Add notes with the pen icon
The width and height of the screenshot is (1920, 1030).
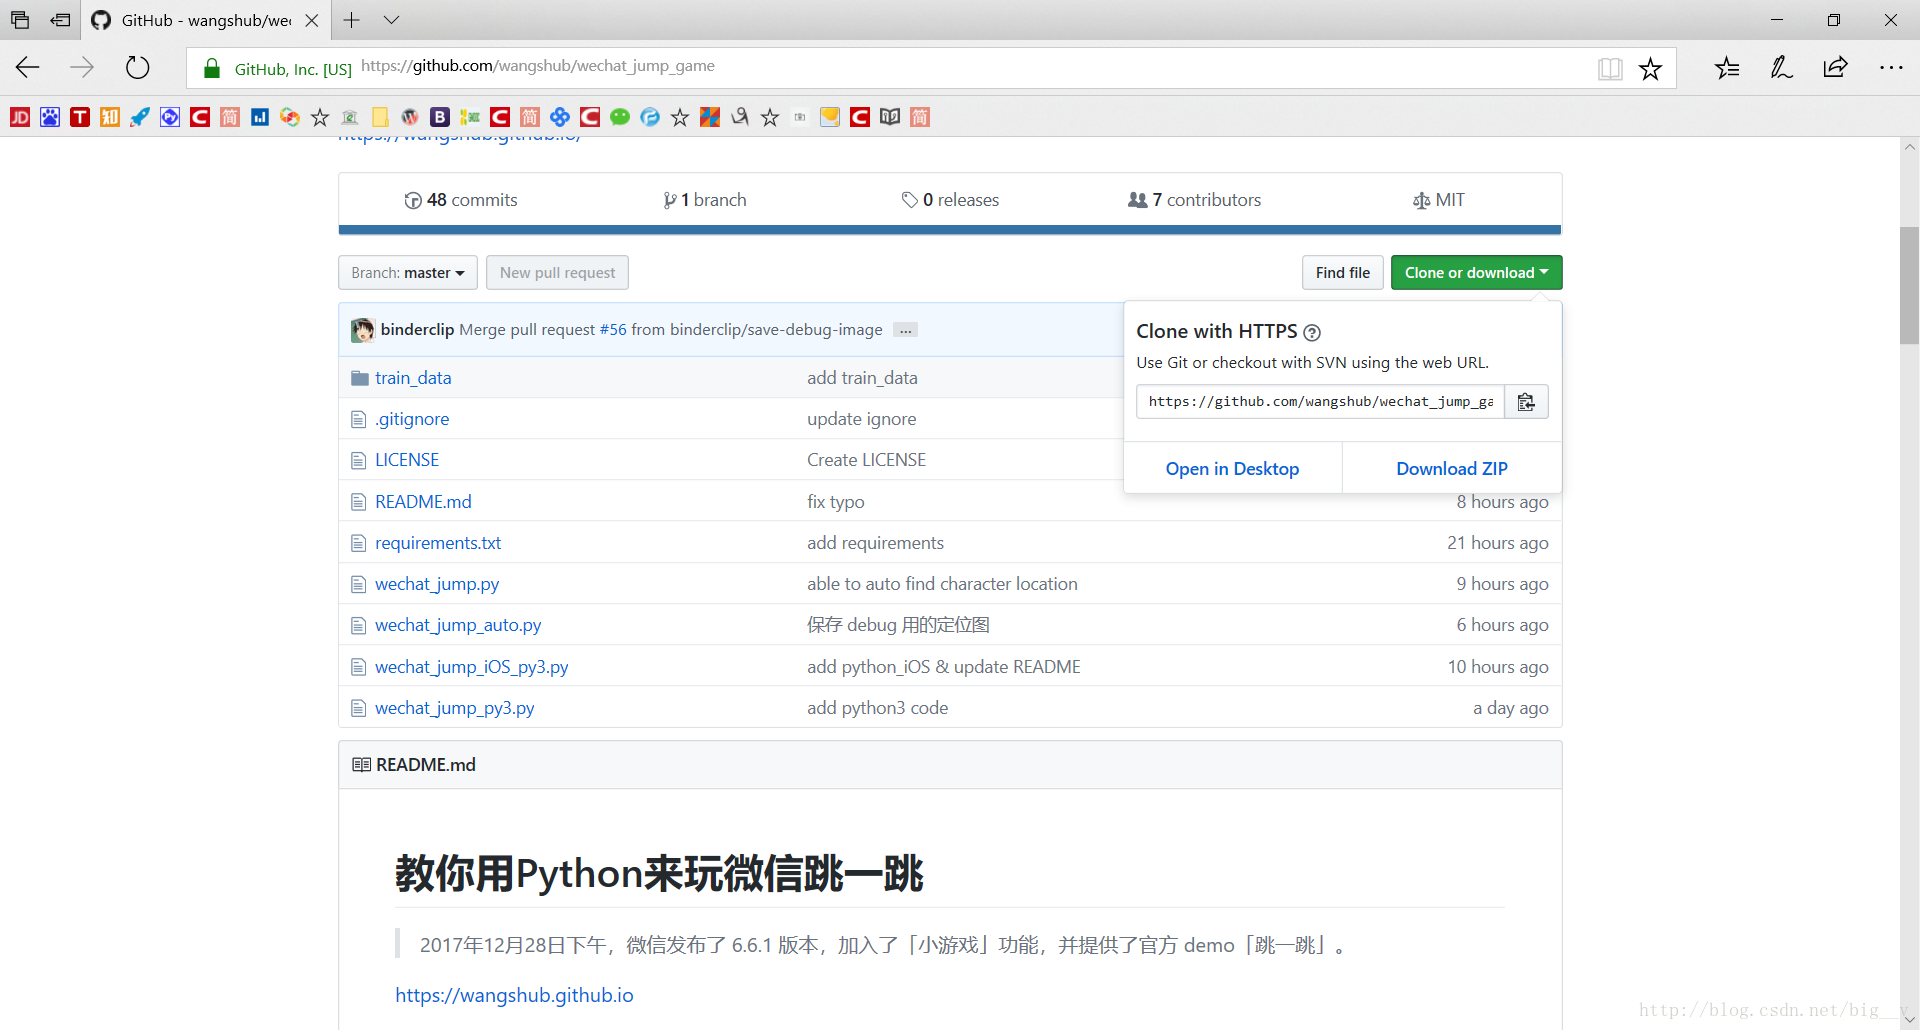1781,68
